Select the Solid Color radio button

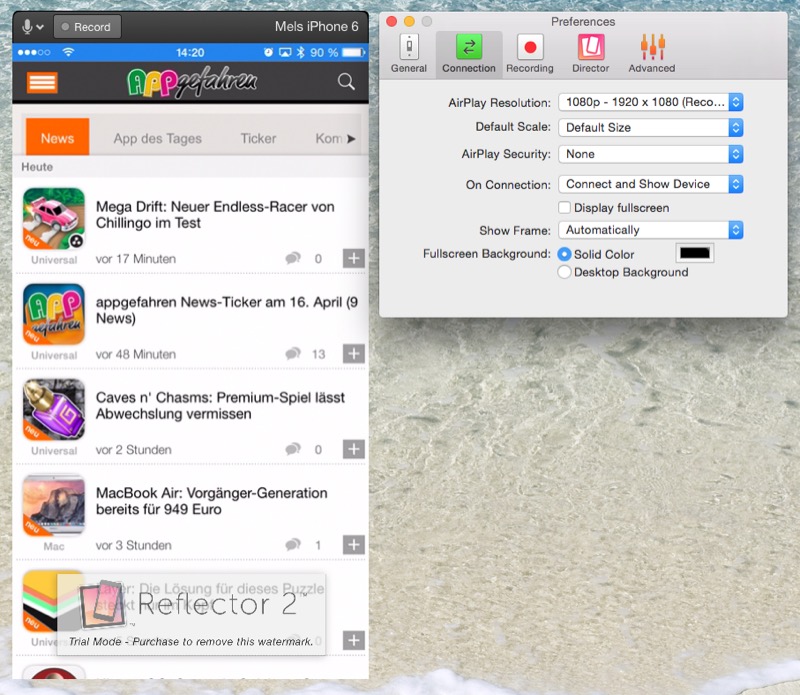pyautogui.click(x=565, y=254)
